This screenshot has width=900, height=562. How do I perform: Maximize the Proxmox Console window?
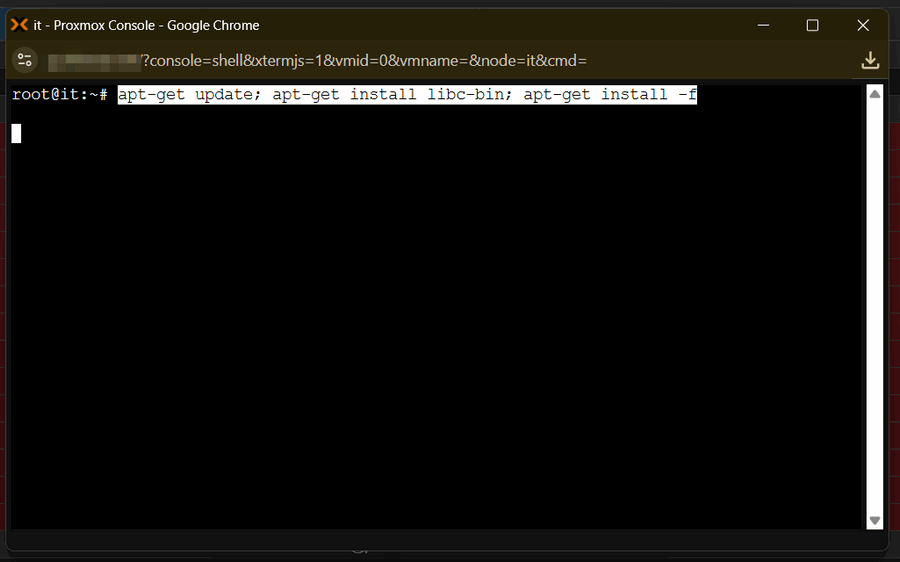tap(812, 25)
